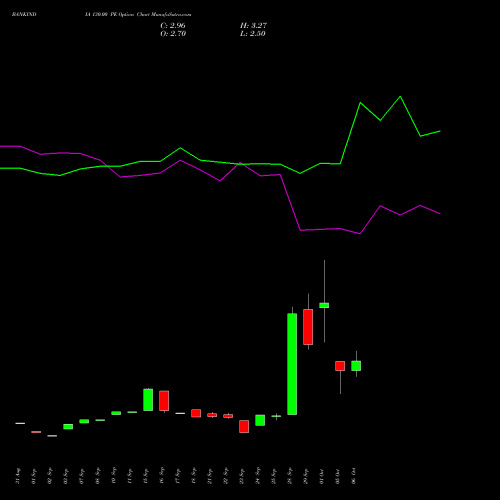Select the last green candle above 06 Oct
This screenshot has width=500, height=500.
coord(356,366)
